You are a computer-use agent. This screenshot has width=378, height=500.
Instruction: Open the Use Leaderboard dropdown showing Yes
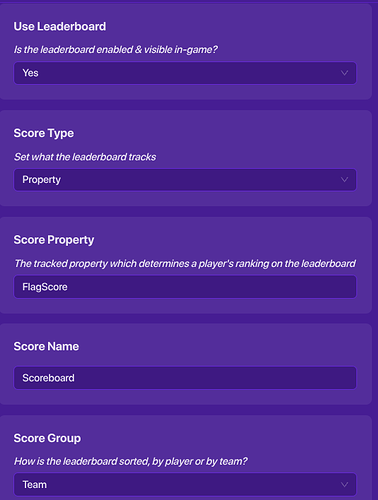point(185,73)
